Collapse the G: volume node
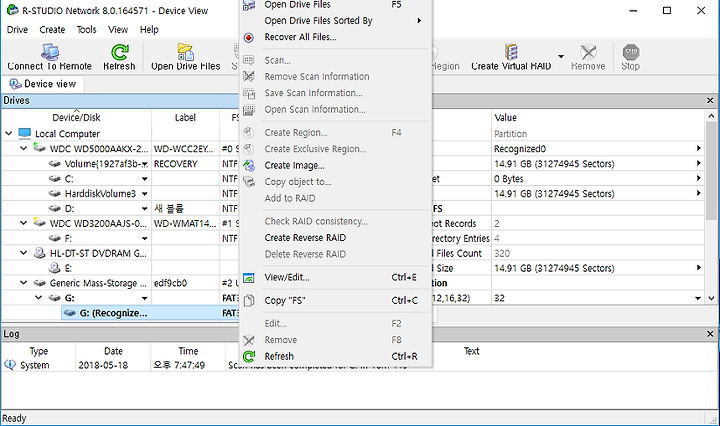 (x=39, y=297)
